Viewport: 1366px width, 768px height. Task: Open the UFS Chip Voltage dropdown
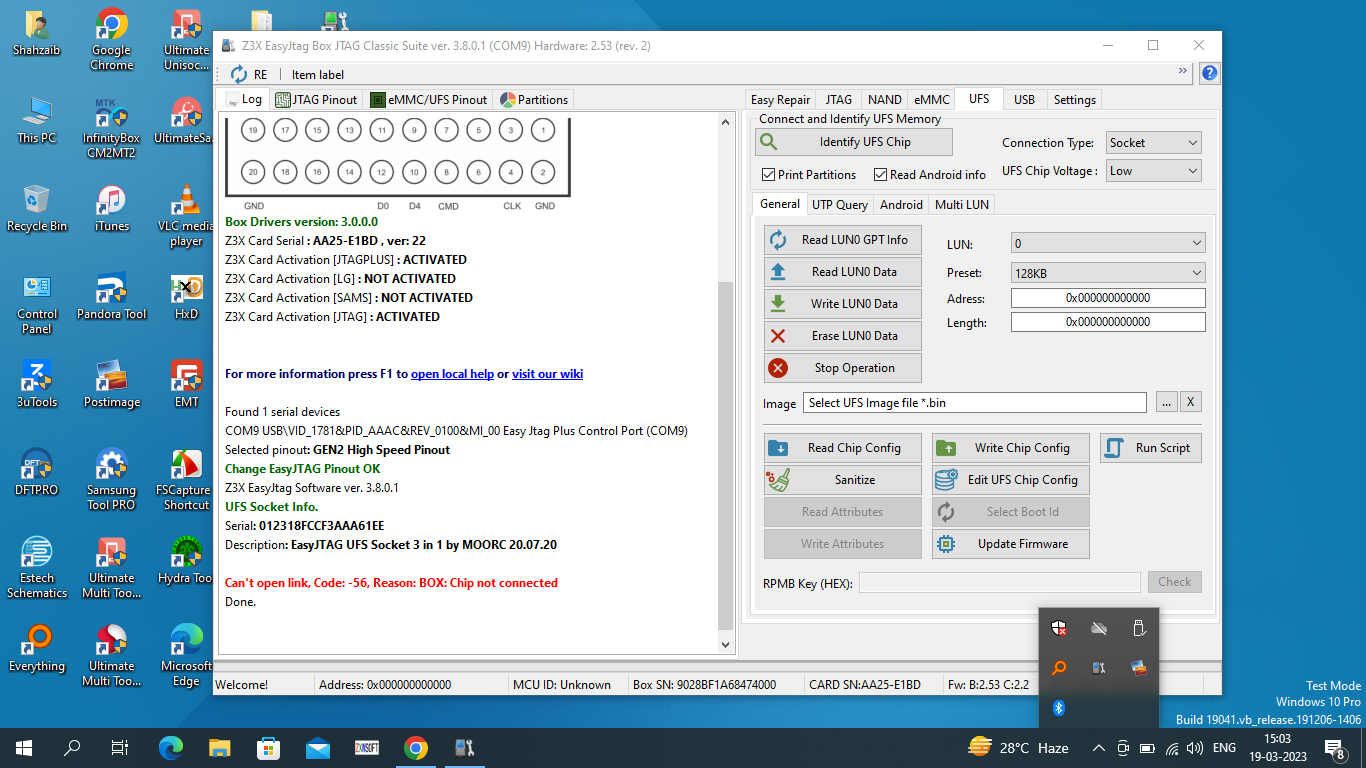pos(1153,171)
